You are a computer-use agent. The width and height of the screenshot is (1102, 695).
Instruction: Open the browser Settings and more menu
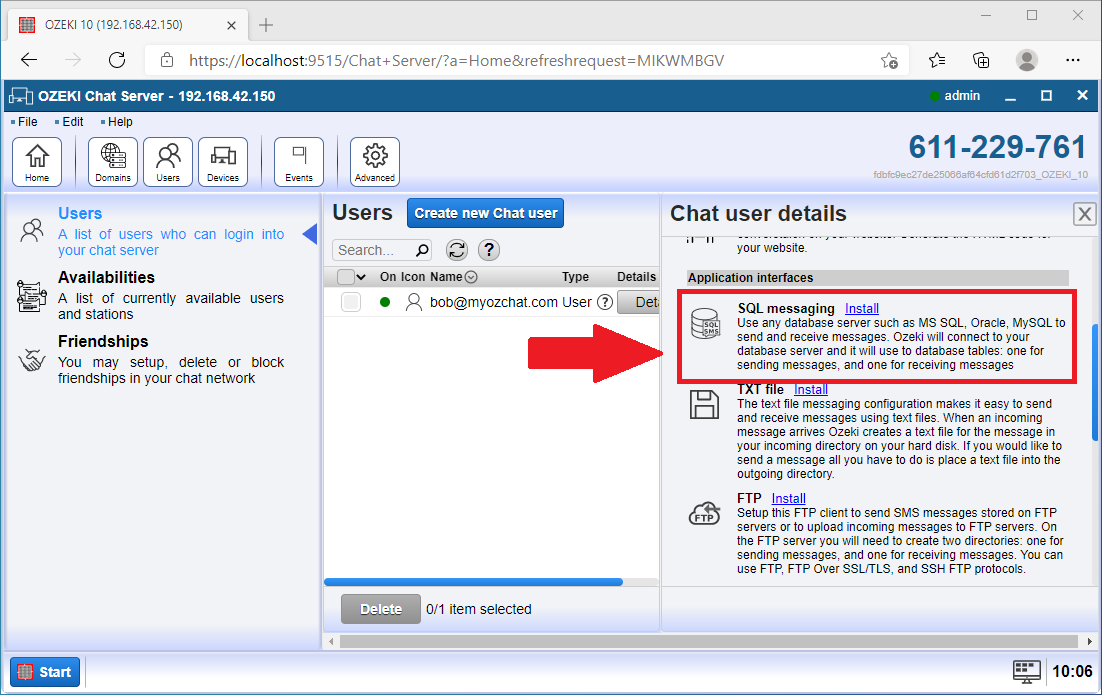[x=1073, y=60]
